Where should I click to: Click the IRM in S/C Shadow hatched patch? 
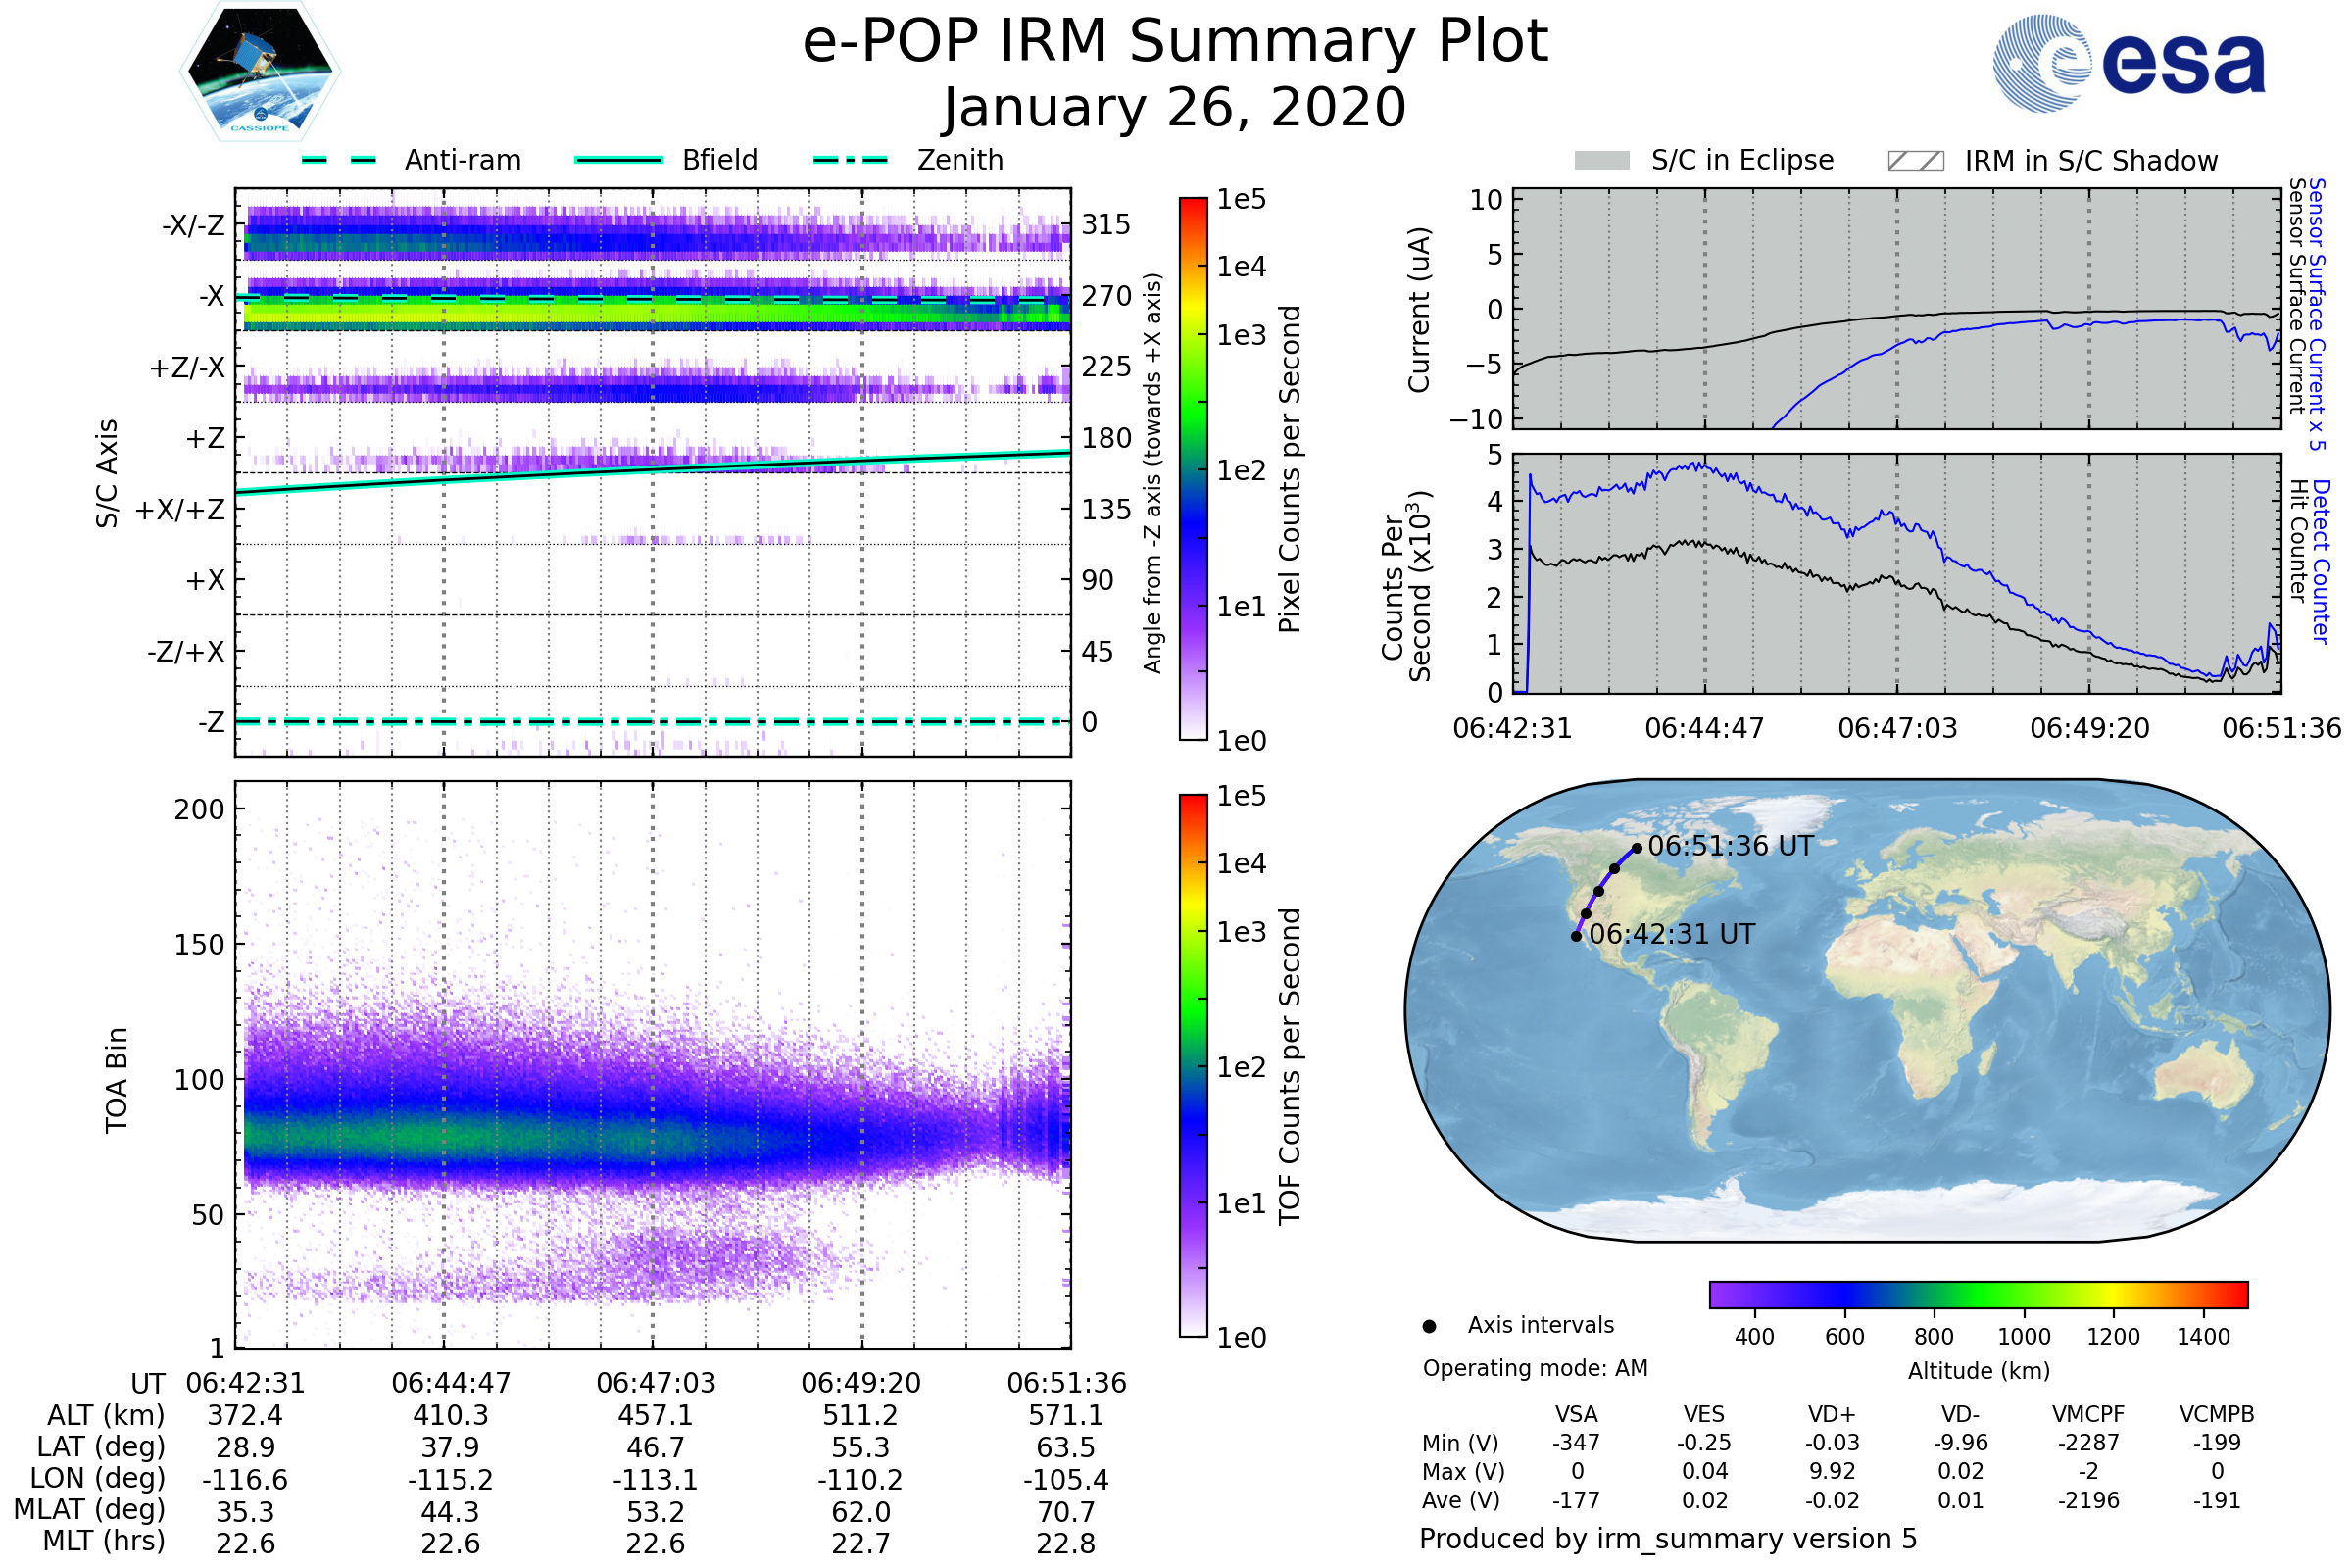[1915, 161]
